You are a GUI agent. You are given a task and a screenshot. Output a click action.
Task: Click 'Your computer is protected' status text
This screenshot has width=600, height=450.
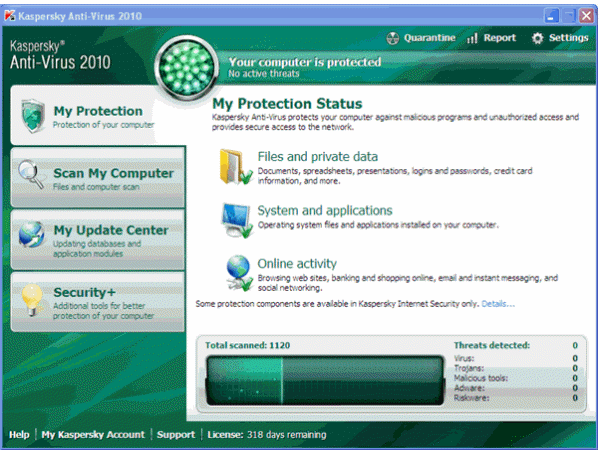click(x=305, y=62)
